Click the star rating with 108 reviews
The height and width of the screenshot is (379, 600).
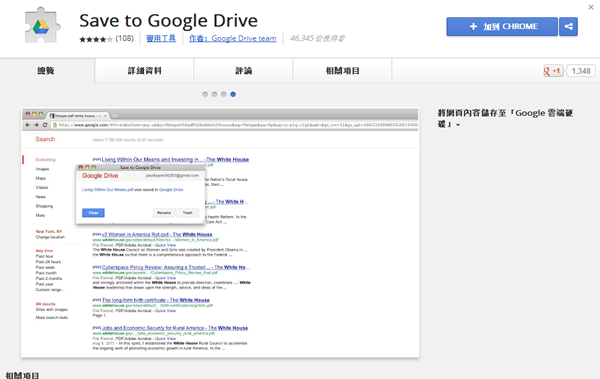(x=106, y=39)
